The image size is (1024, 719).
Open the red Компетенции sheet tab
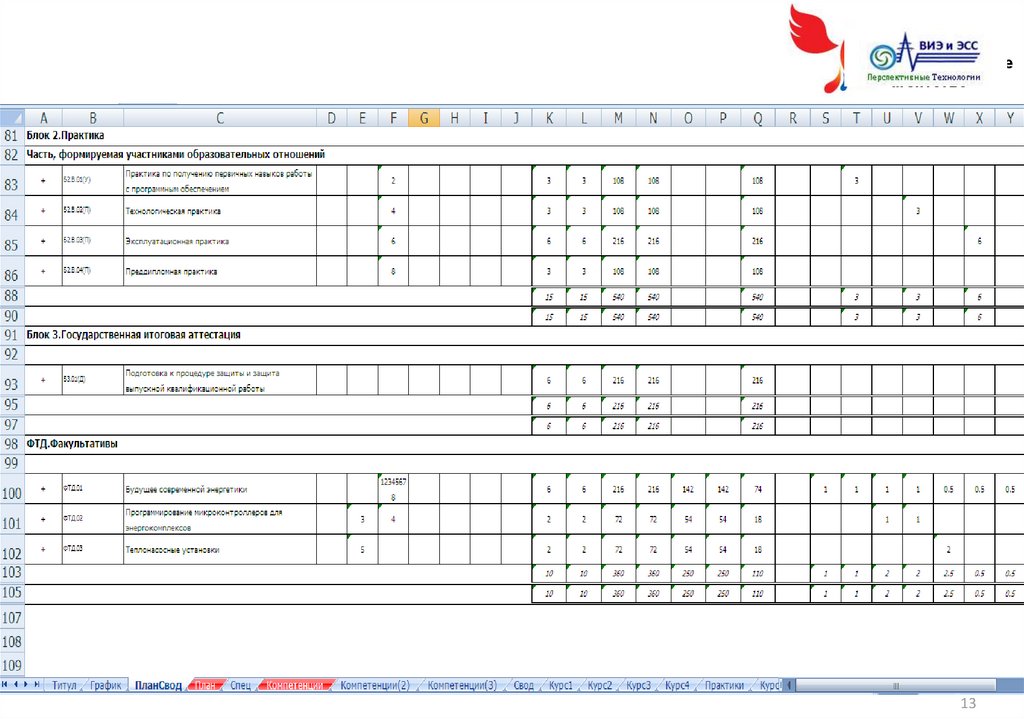click(296, 685)
